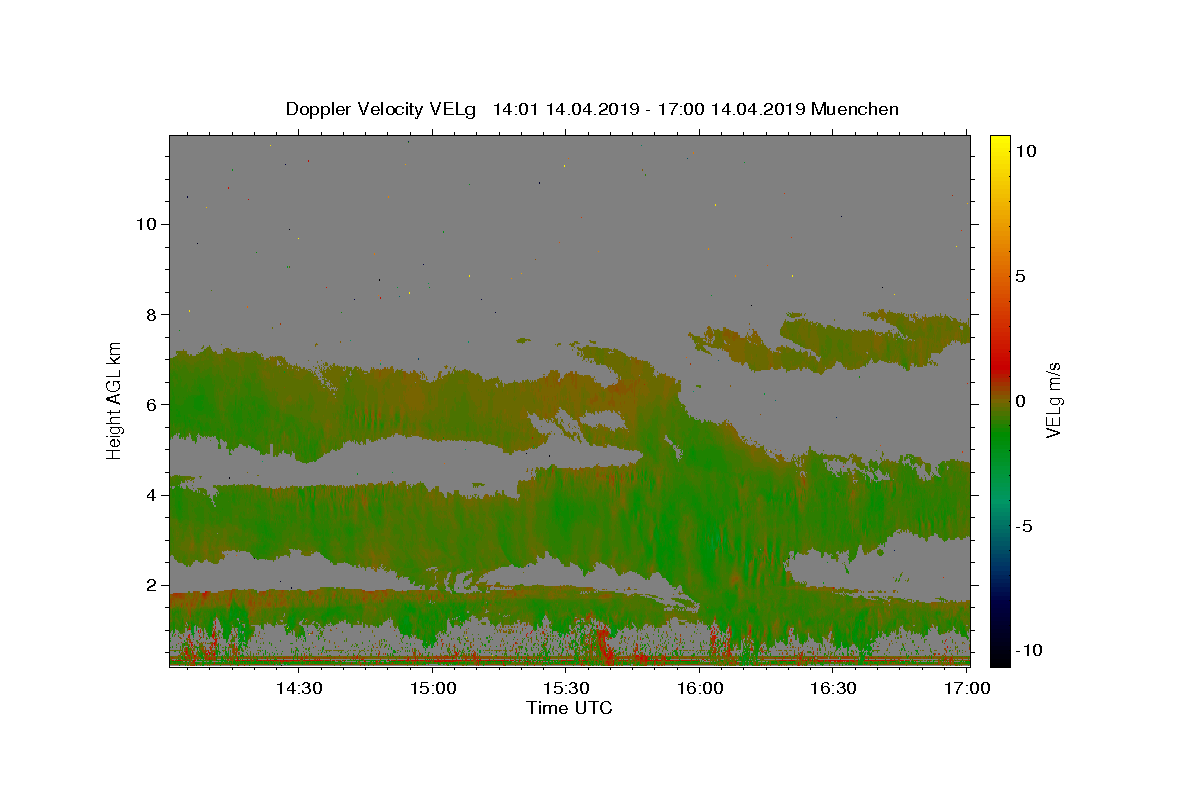Click the 16:00 time tick label
This screenshot has width=1200, height=800.
pos(701,689)
